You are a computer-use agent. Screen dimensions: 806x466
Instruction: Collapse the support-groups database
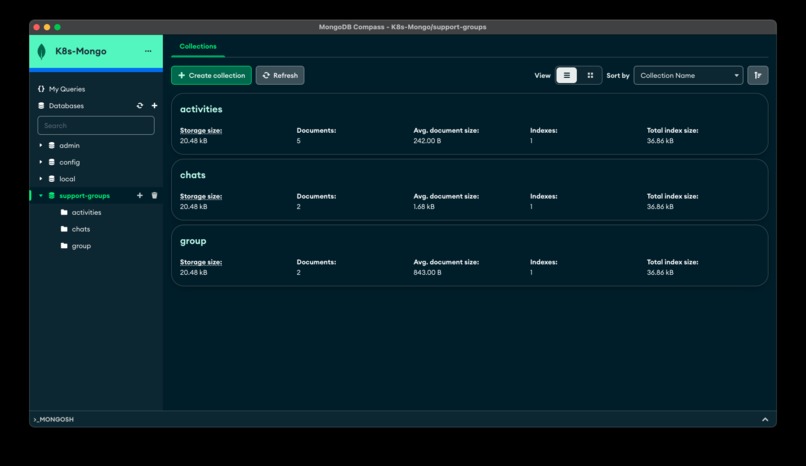tap(41, 196)
